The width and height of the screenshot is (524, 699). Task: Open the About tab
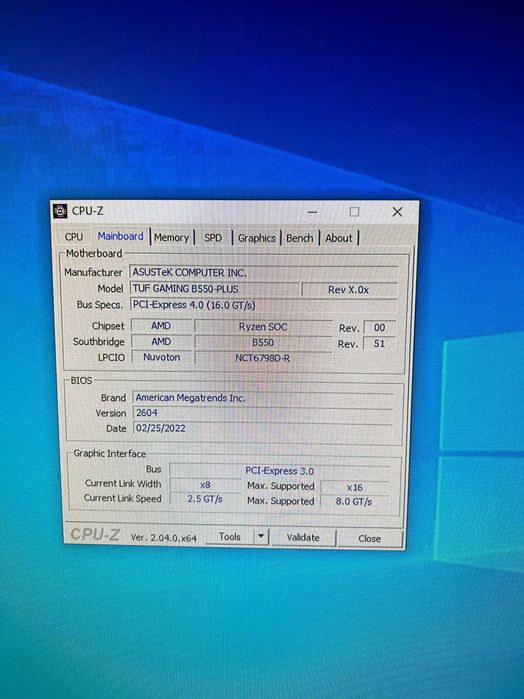coord(339,238)
